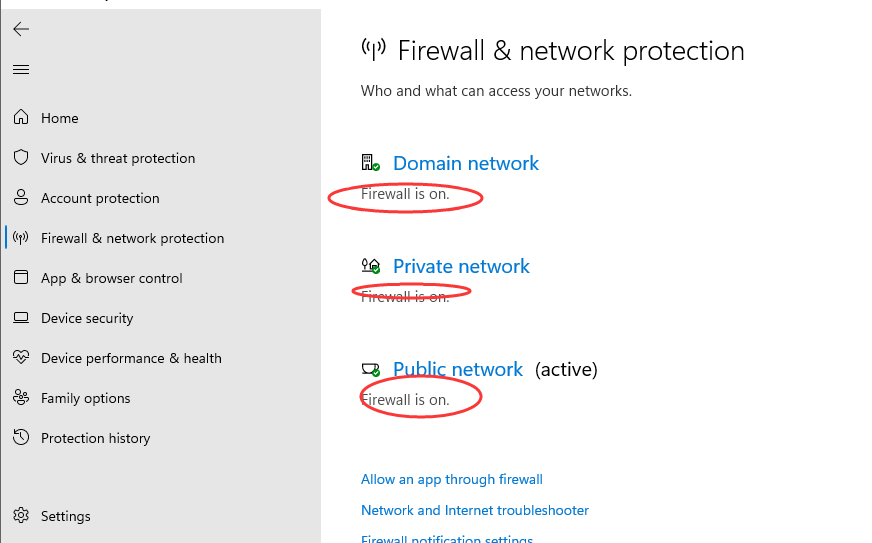Click the back arrow icon
Screen dimensions: 872x543
click(x=21, y=29)
